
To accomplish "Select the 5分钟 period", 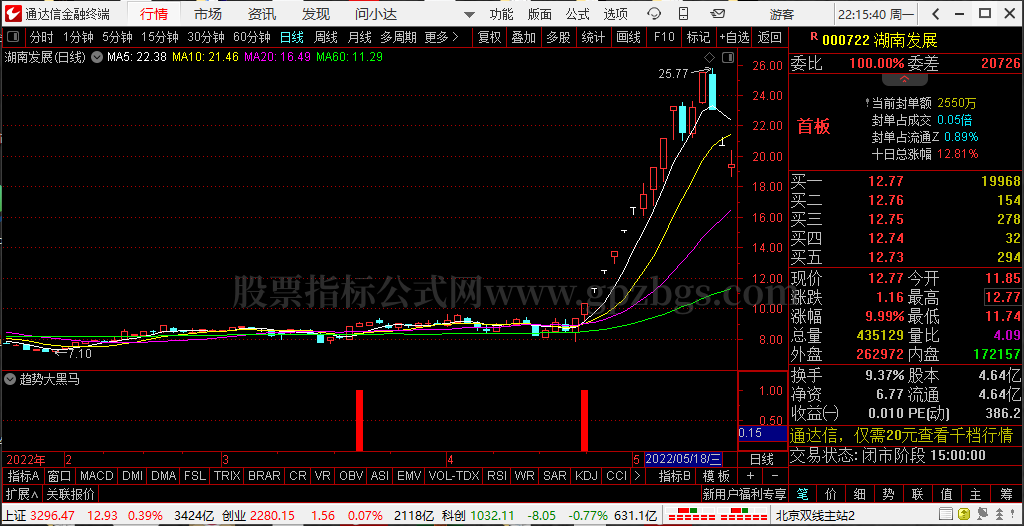I will point(118,37).
